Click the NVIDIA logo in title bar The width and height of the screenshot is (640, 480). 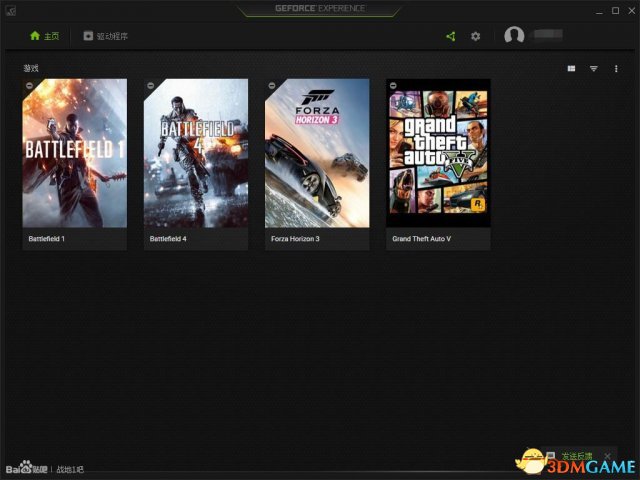pos(11,11)
